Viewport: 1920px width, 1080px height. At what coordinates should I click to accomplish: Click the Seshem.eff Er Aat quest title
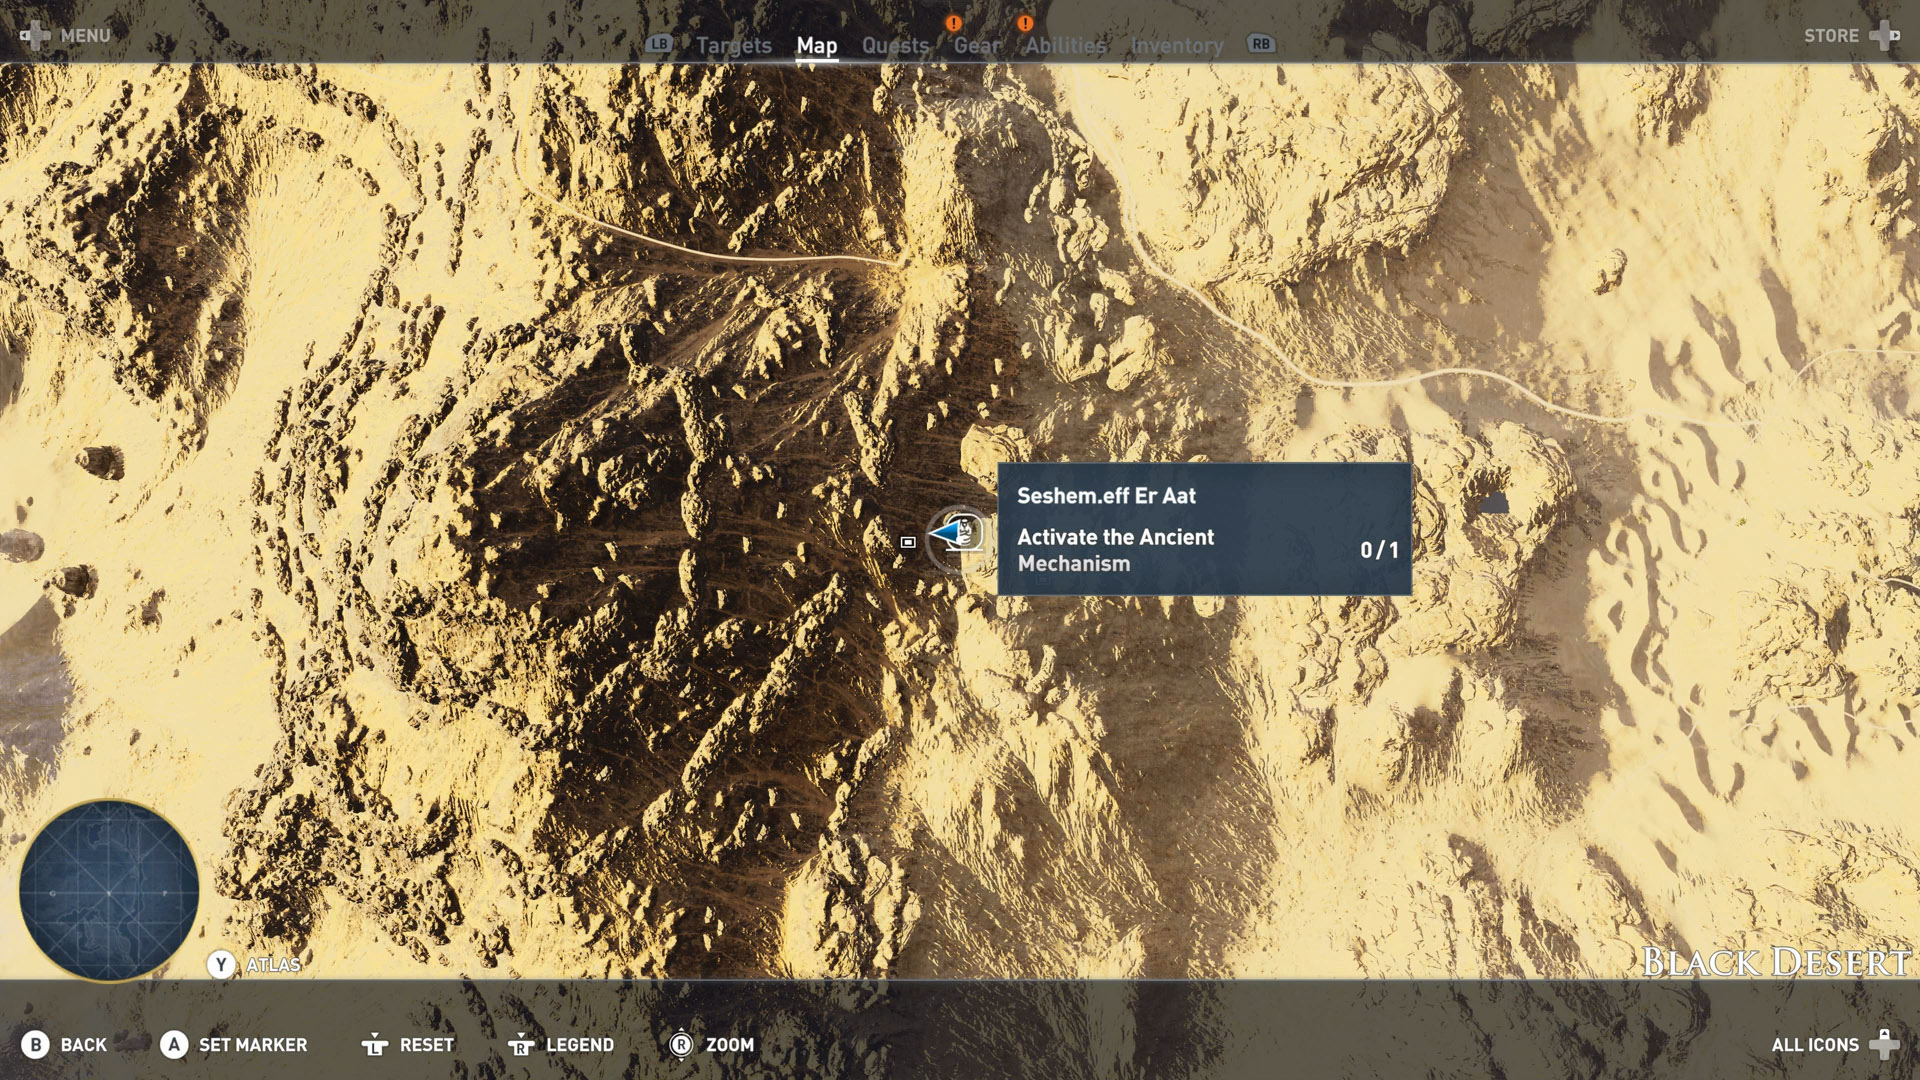pos(1106,496)
